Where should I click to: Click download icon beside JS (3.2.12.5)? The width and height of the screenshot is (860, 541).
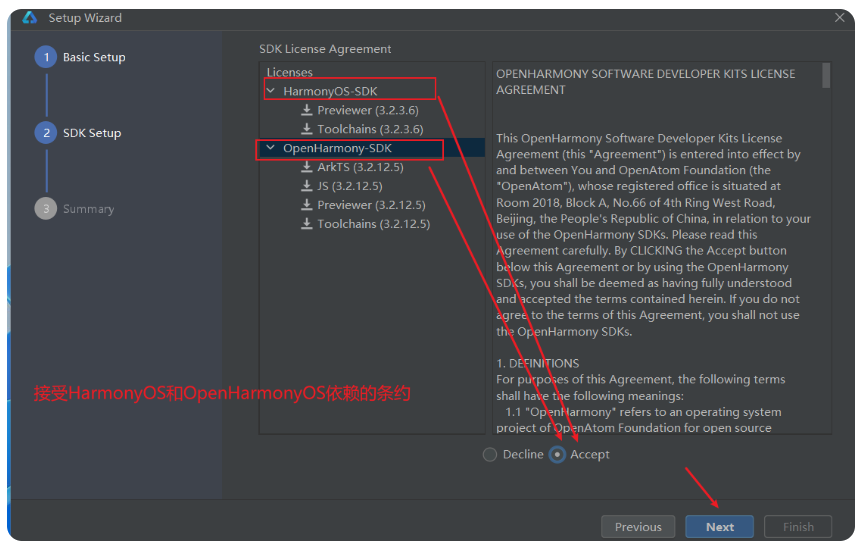307,186
